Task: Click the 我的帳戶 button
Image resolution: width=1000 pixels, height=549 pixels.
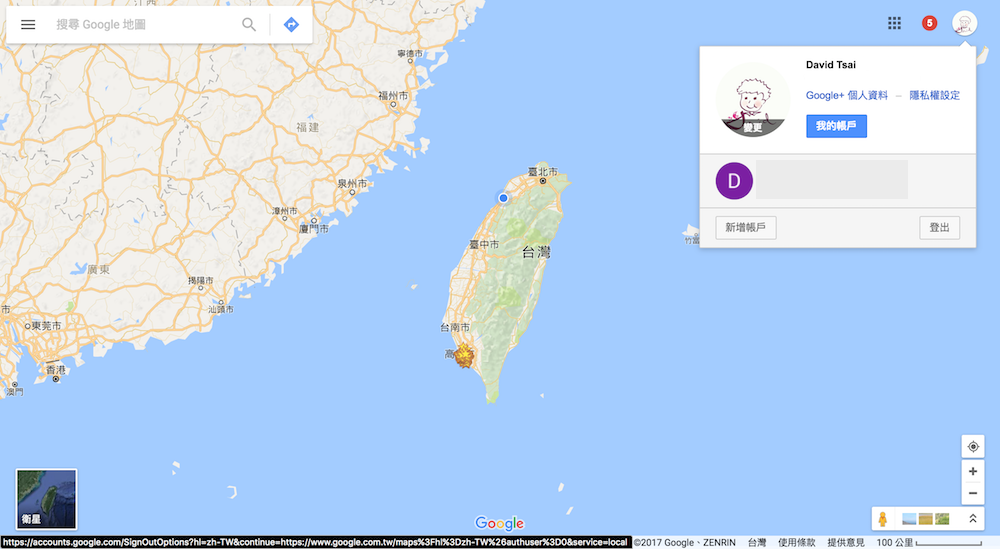Action: coord(836,126)
